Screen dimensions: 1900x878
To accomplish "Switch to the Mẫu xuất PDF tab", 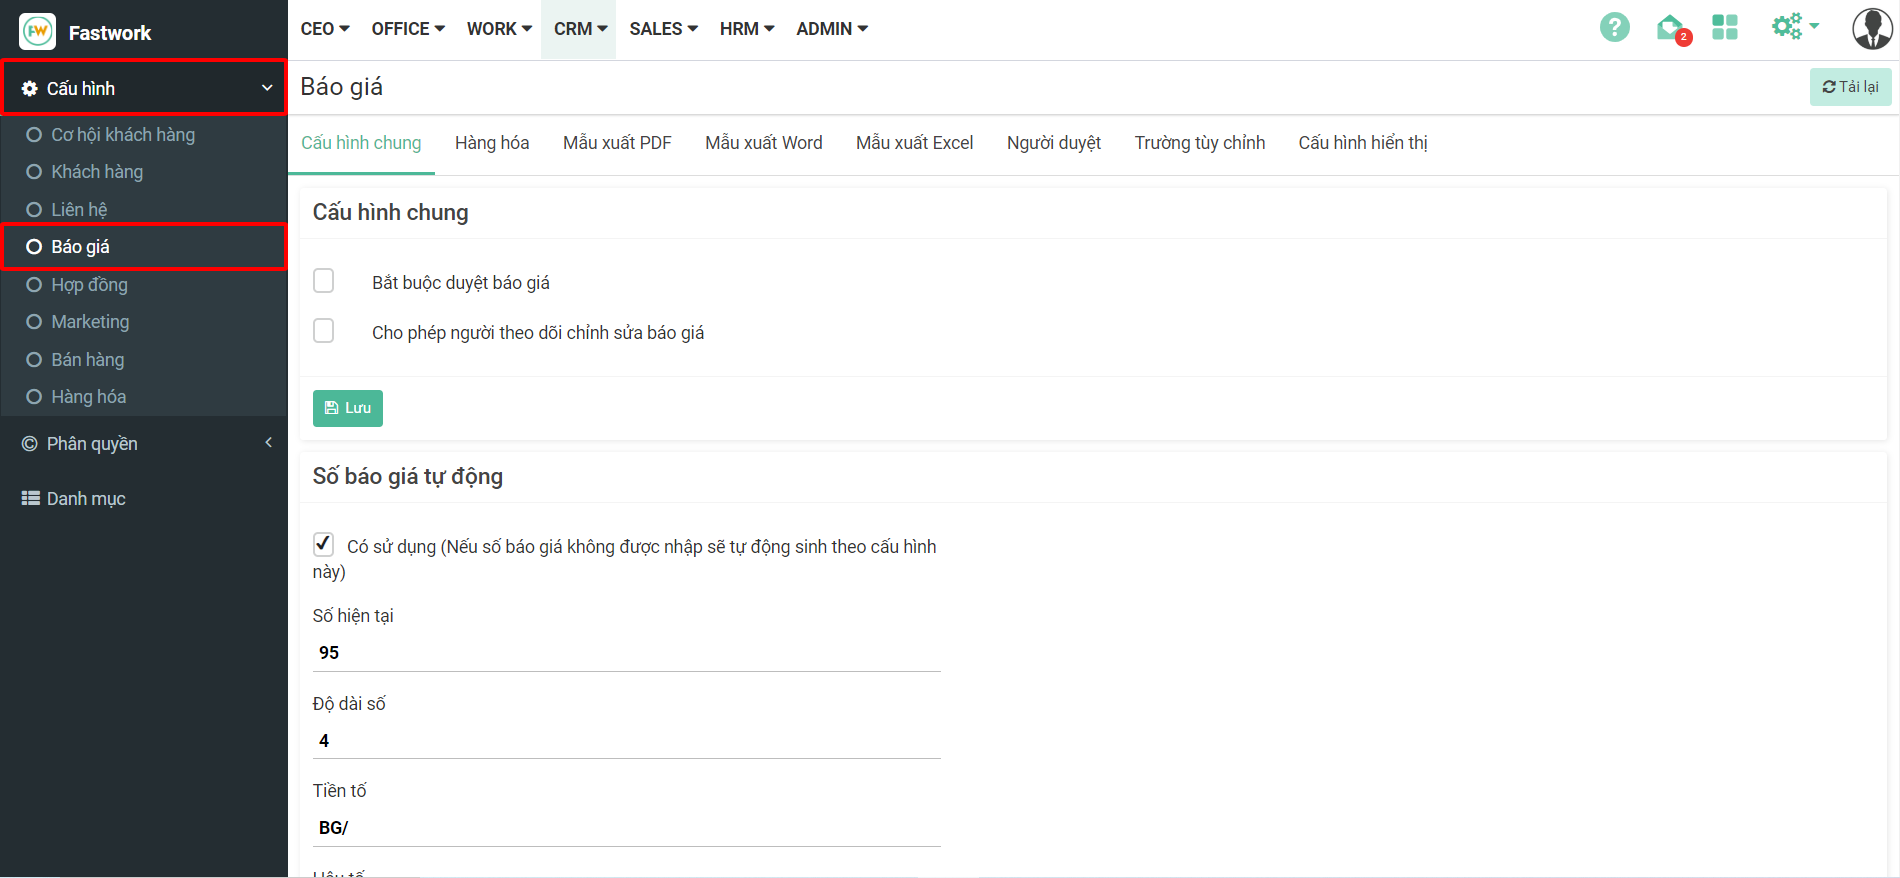I will [617, 143].
